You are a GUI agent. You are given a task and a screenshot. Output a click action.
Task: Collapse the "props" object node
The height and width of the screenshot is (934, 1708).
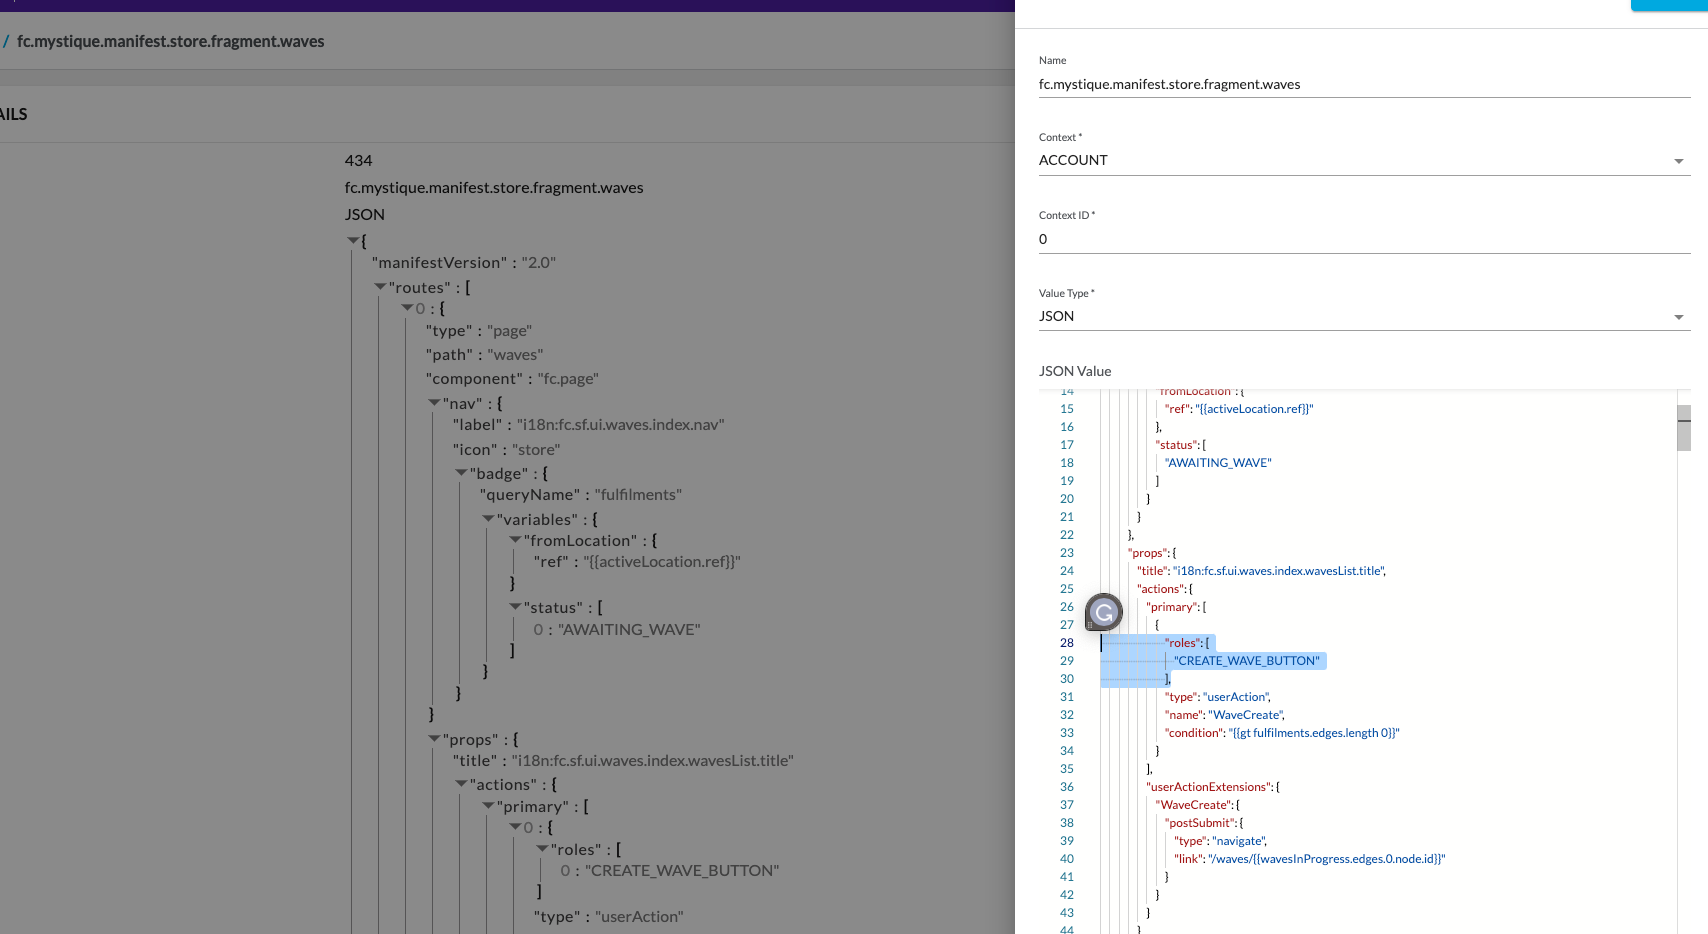coord(434,740)
